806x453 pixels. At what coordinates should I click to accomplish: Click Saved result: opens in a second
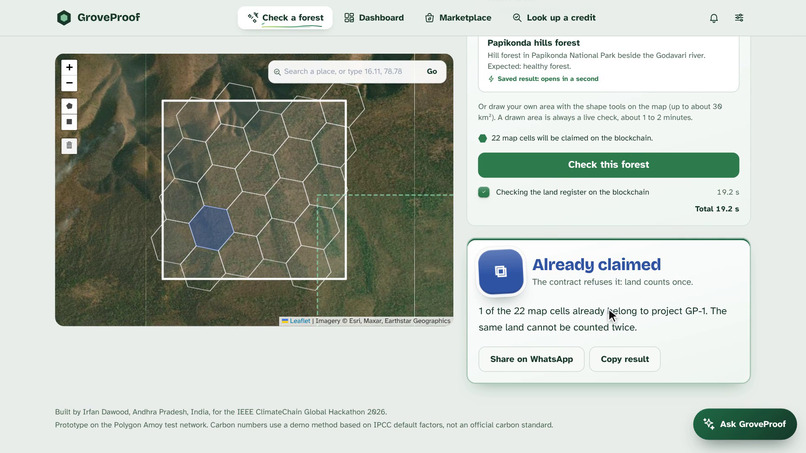tap(543, 79)
